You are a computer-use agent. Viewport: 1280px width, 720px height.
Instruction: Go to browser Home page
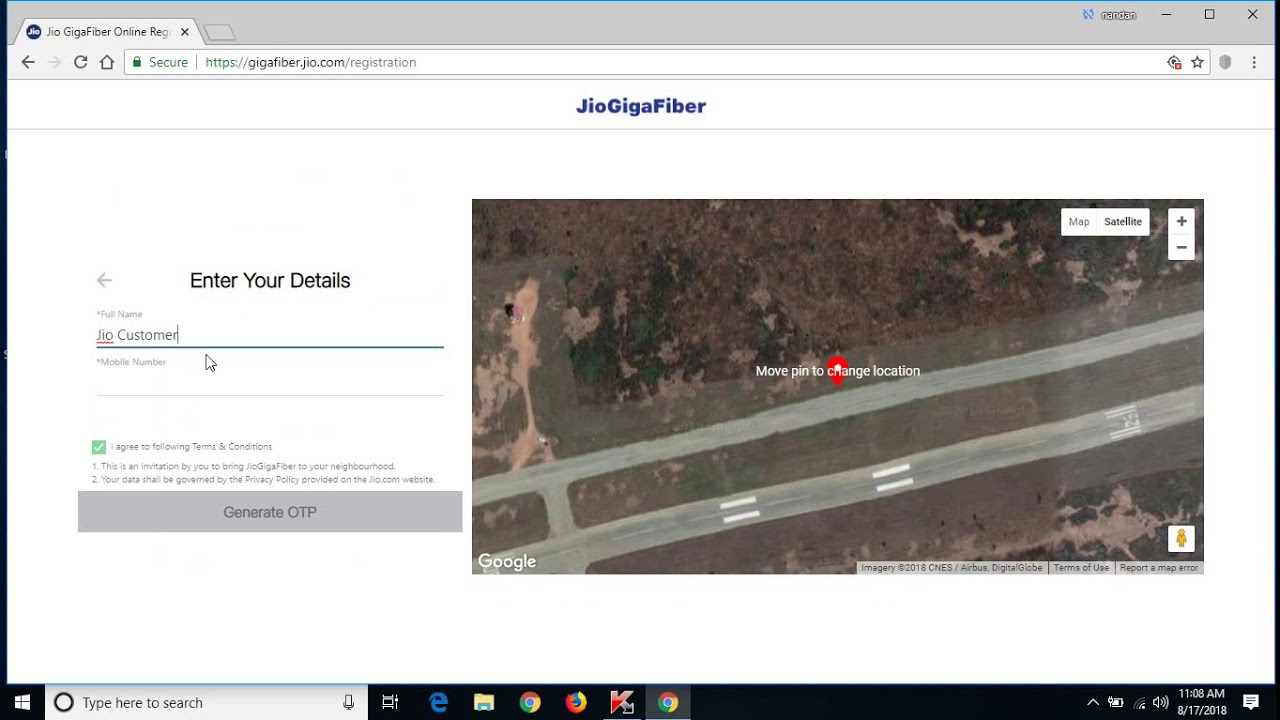[107, 62]
